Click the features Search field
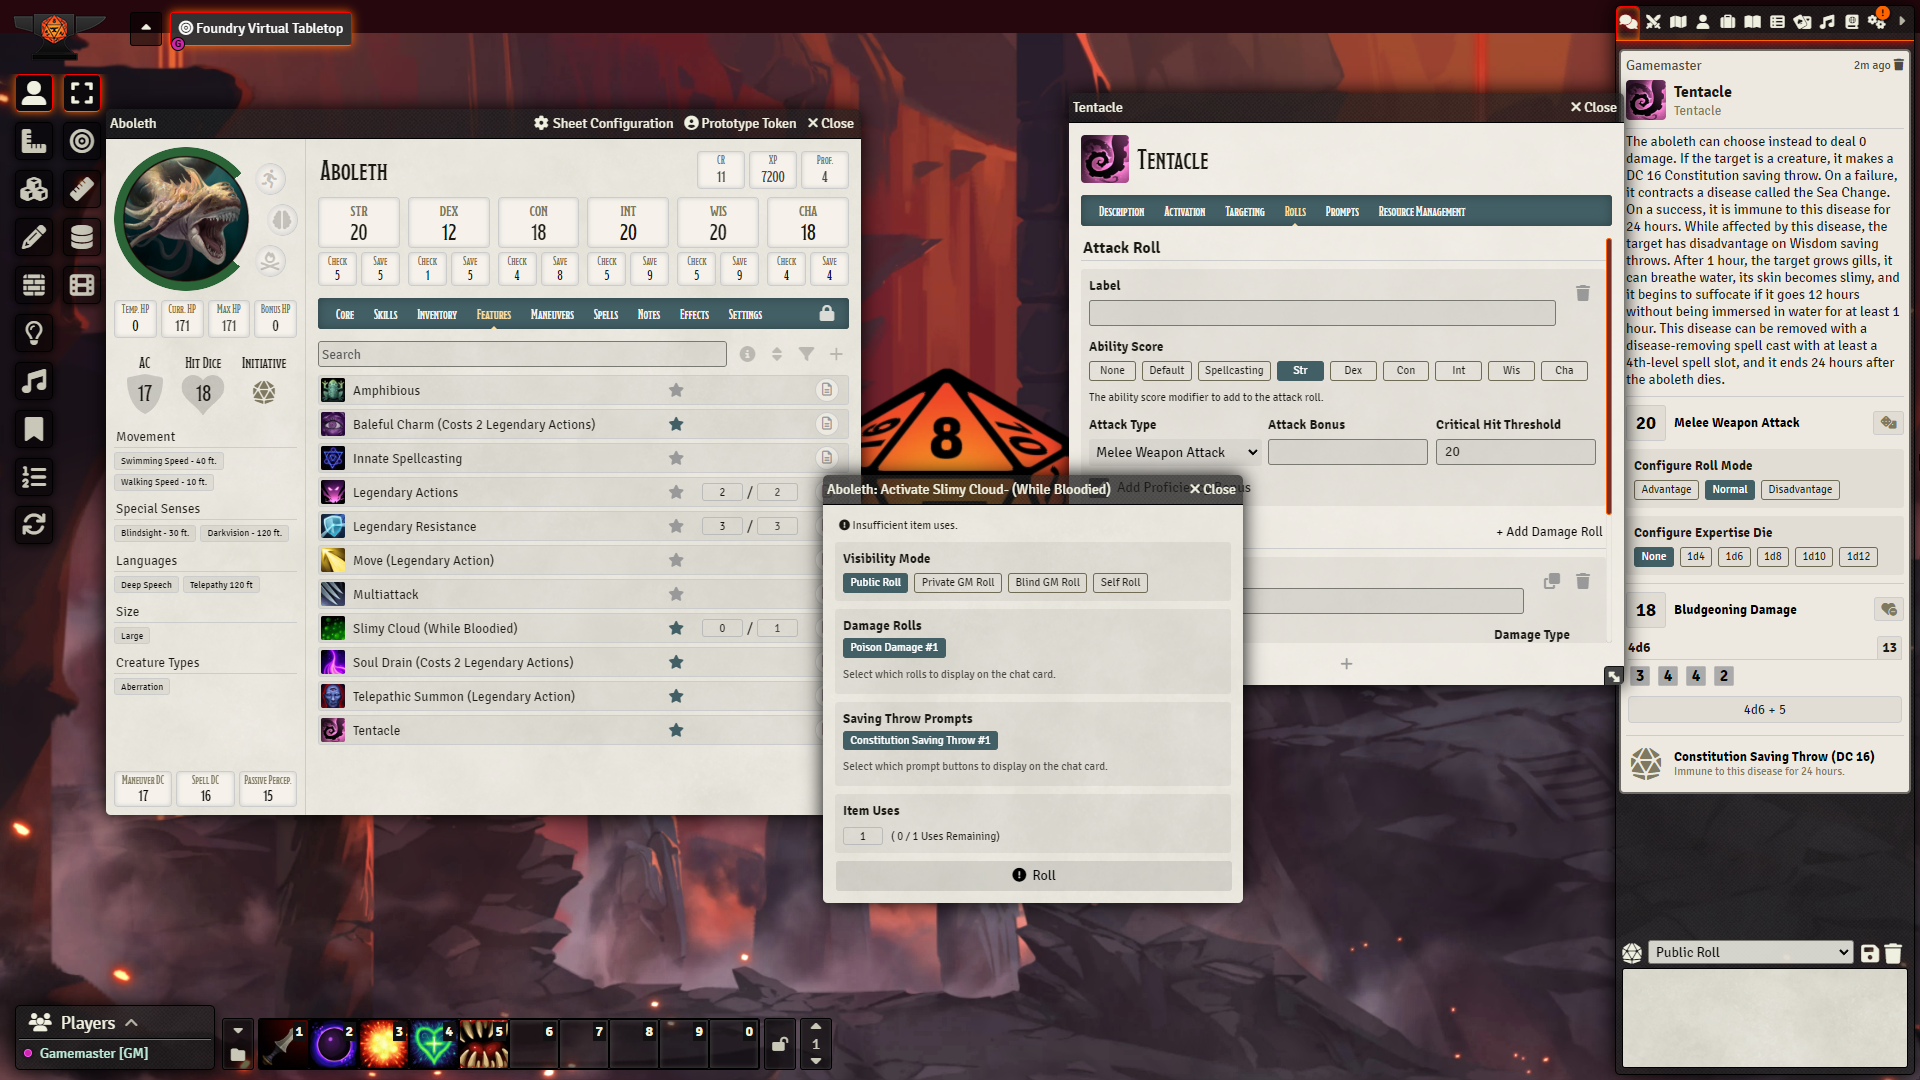The width and height of the screenshot is (1920, 1080). pyautogui.click(x=522, y=355)
